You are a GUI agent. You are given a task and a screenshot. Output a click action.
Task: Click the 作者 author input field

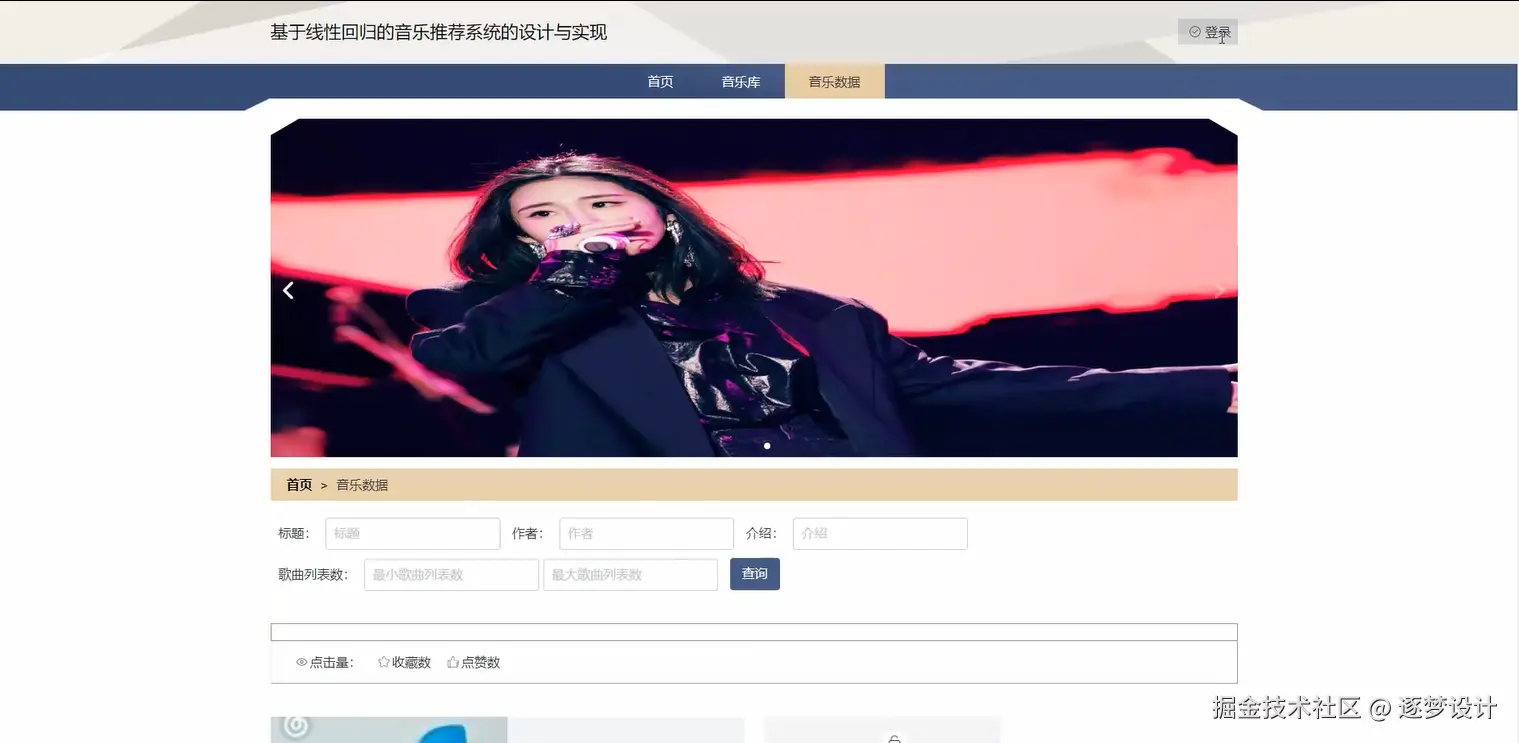point(645,533)
